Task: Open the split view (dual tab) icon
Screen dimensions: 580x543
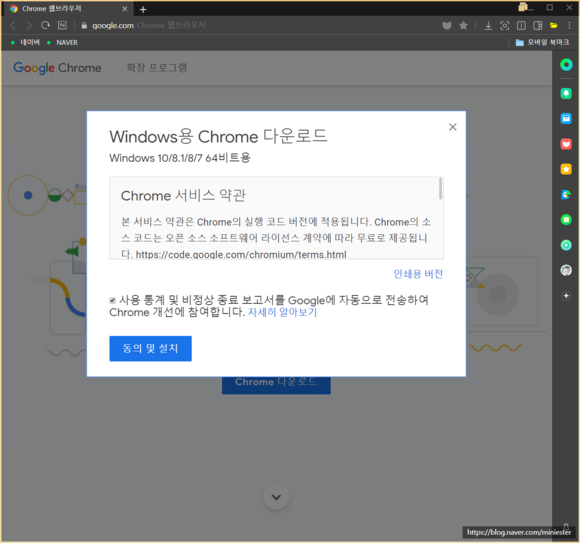Action: tap(521, 26)
